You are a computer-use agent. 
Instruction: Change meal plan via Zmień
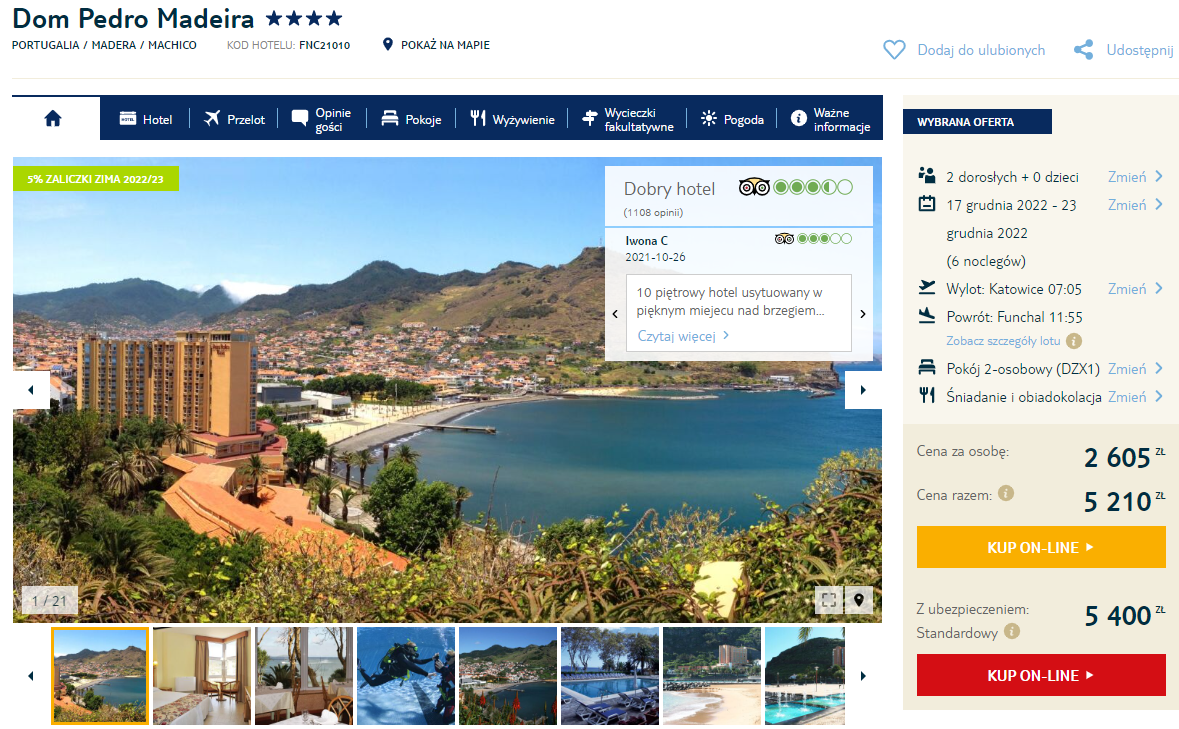point(1135,397)
